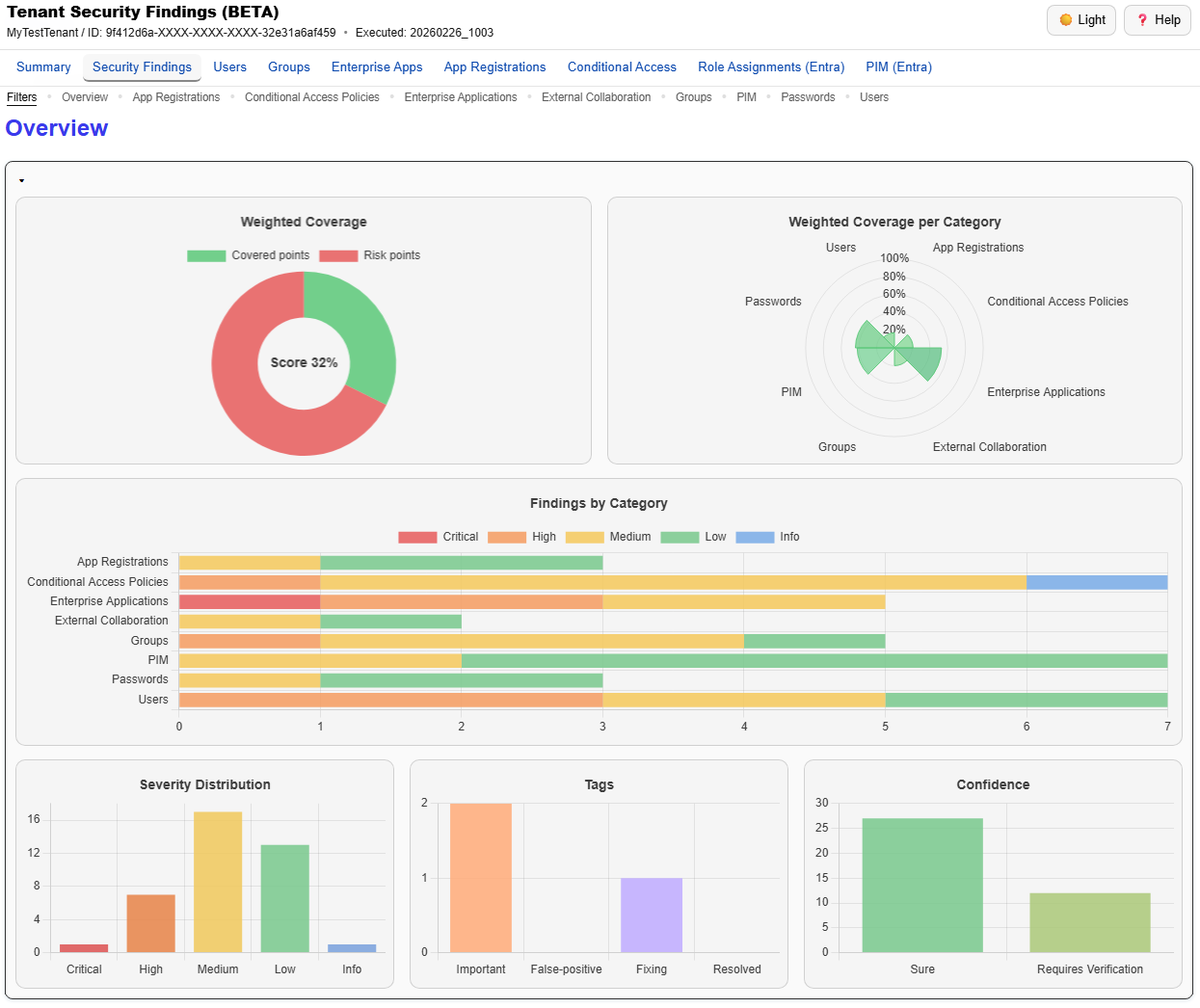Open Help via the question mark icon

tap(1145, 20)
